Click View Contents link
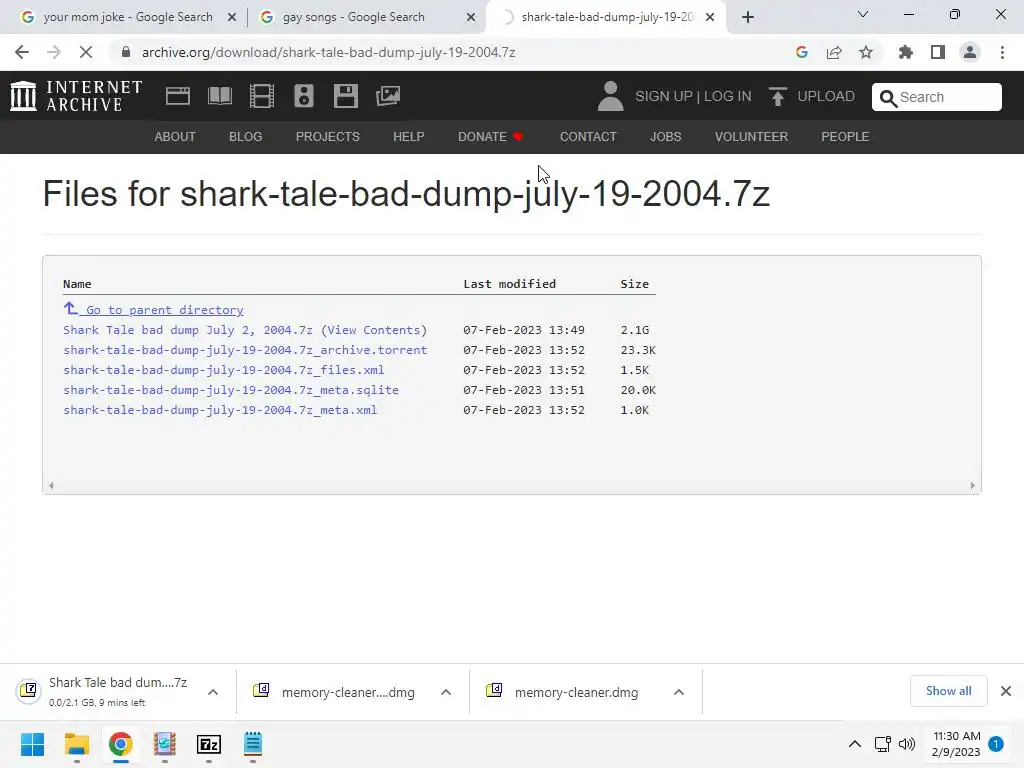The width and height of the screenshot is (1024, 768). [x=373, y=330]
